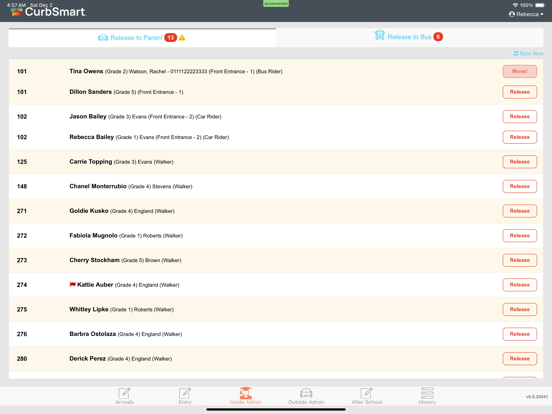The image size is (552, 414).
Task: Release Rebecca Bailey
Action: (520, 137)
